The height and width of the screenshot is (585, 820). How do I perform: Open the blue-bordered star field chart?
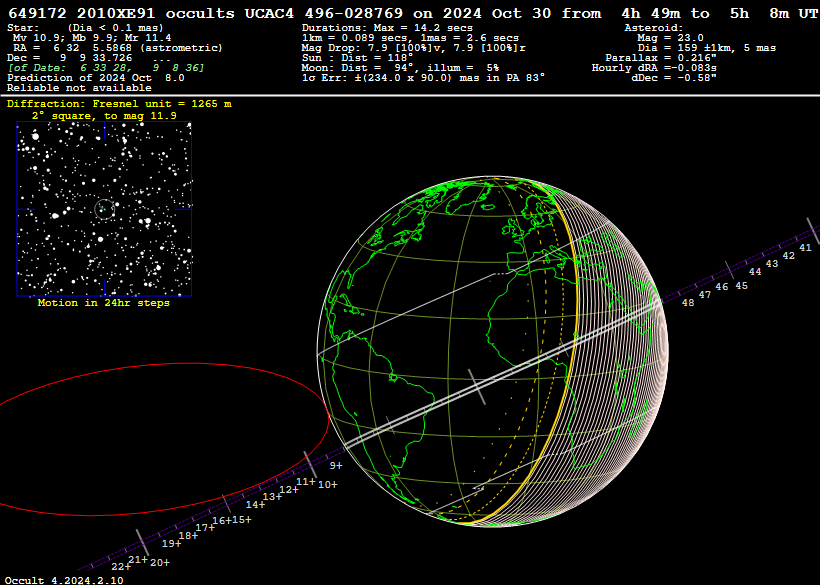point(104,209)
